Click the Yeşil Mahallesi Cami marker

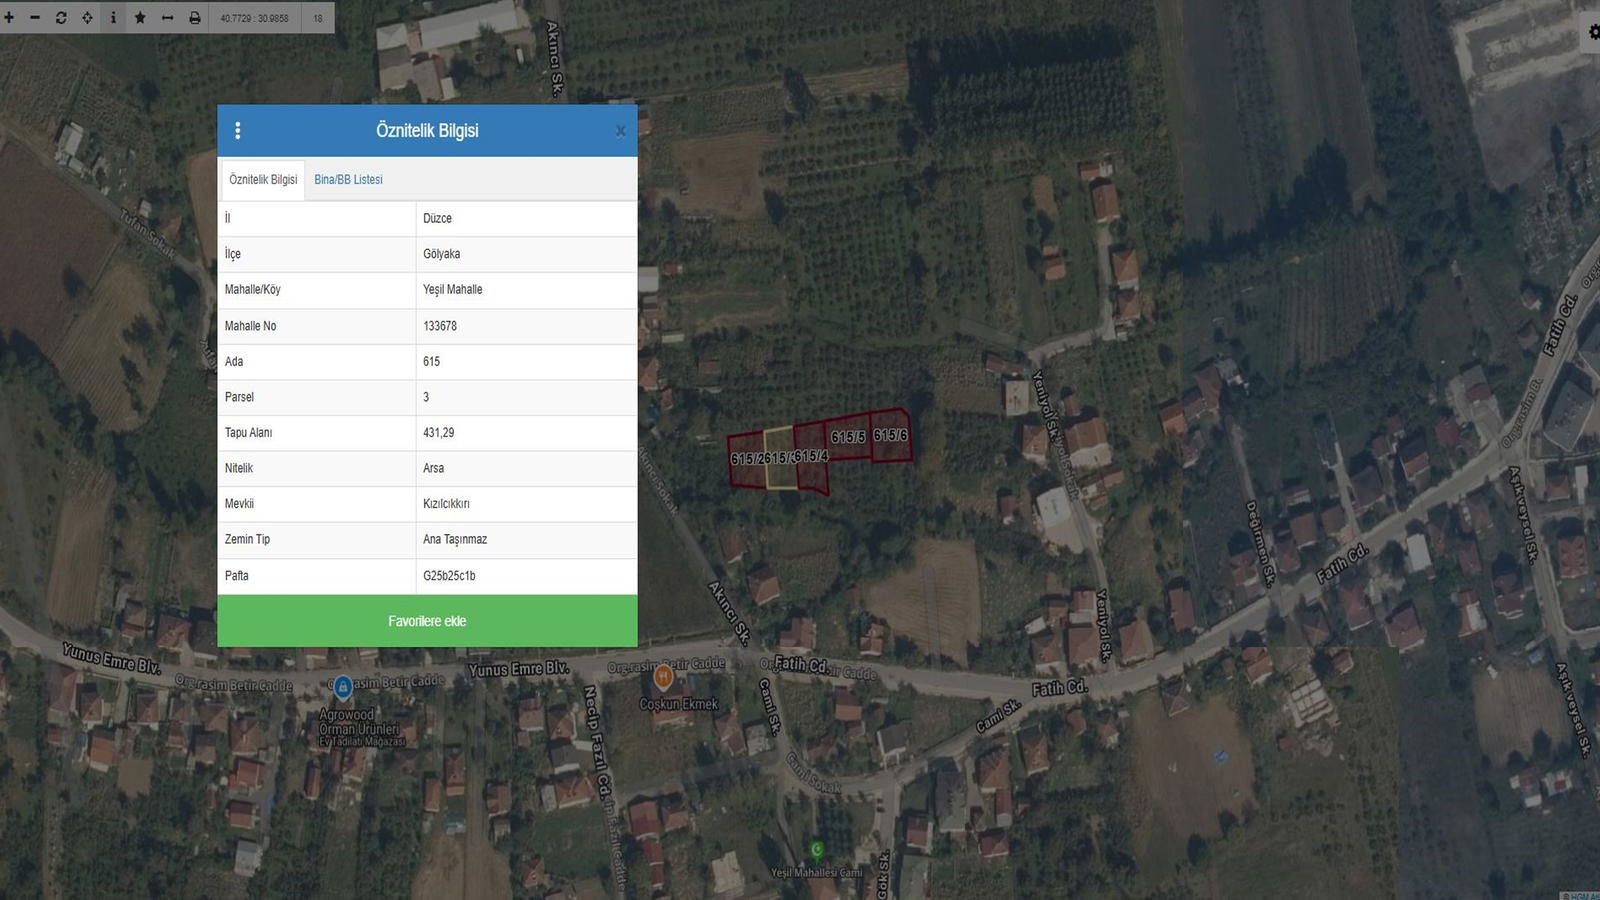point(817,850)
